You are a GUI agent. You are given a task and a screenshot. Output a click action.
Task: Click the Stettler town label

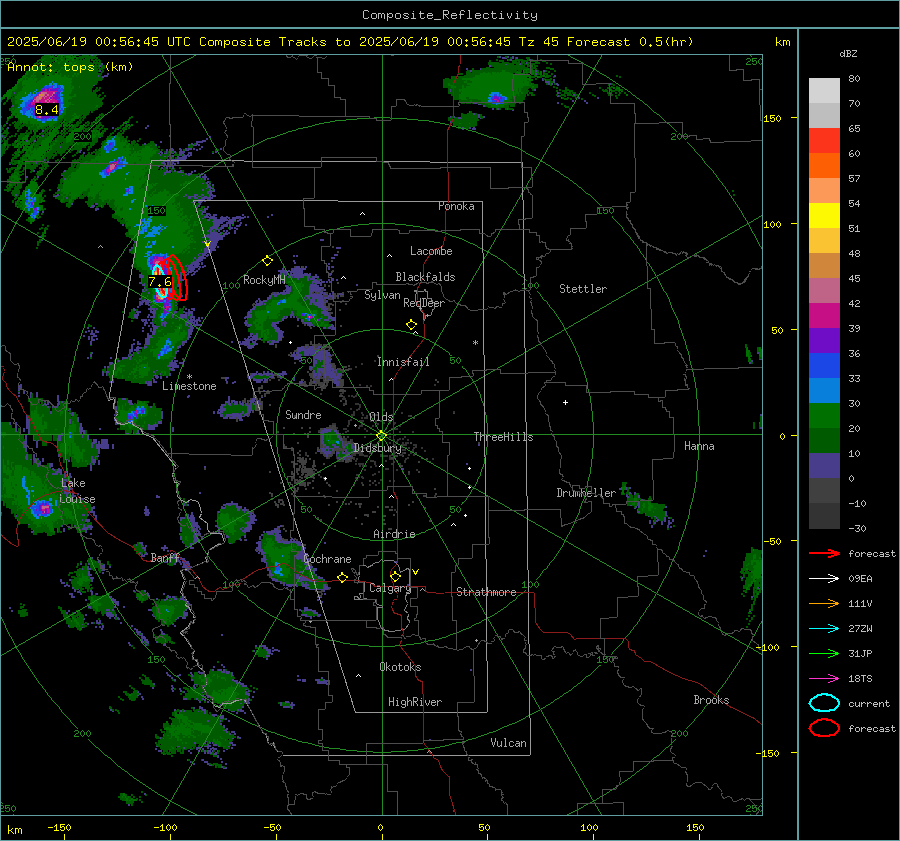click(x=583, y=289)
